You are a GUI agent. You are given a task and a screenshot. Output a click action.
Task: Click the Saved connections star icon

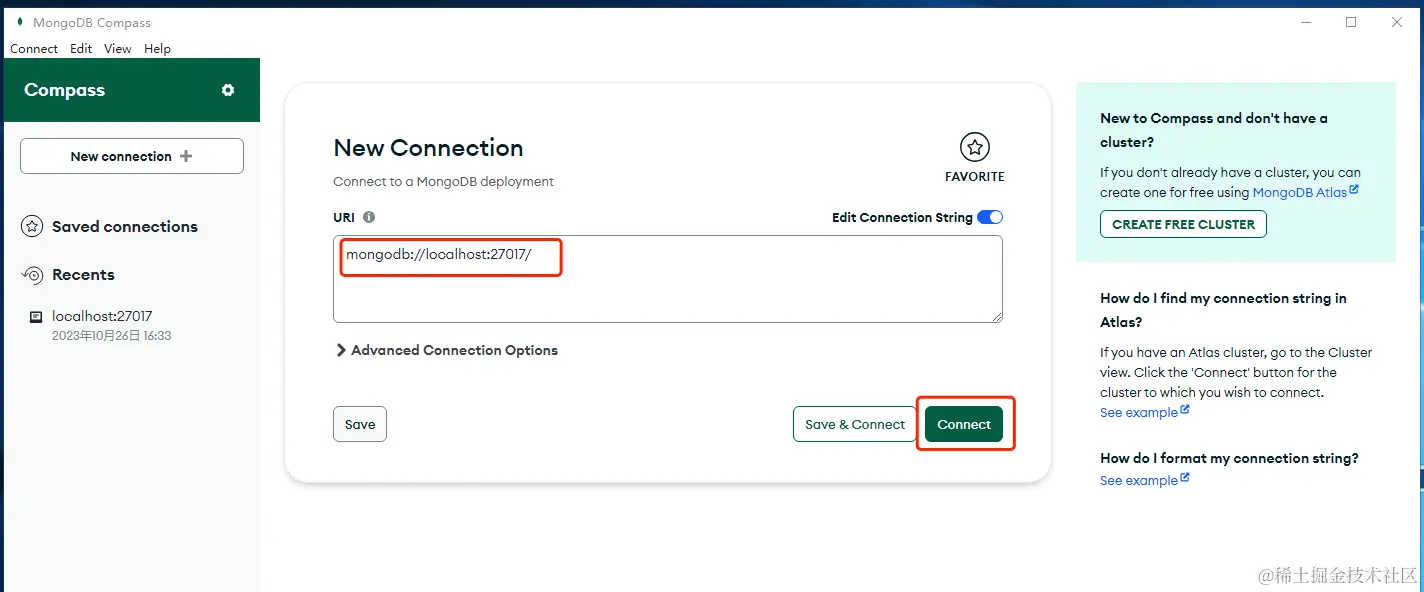(32, 226)
